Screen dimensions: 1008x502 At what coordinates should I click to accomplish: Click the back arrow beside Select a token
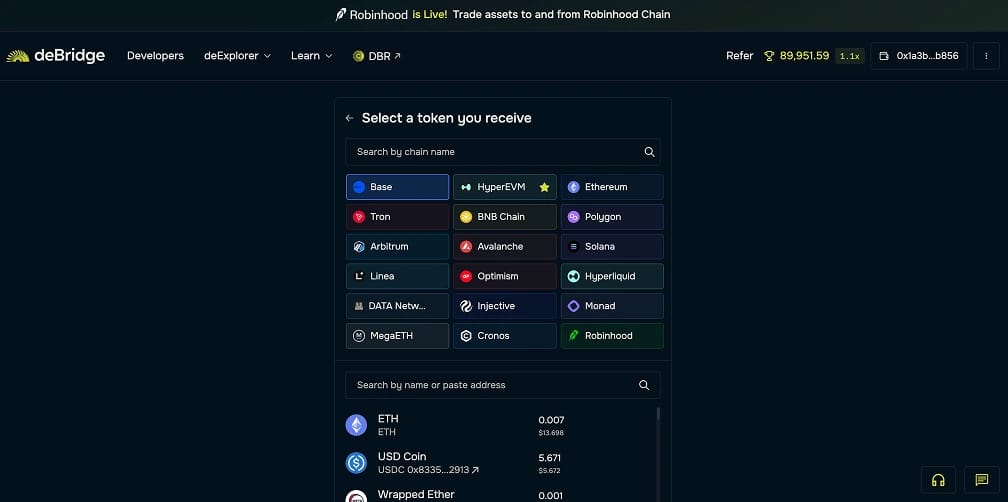(349, 118)
